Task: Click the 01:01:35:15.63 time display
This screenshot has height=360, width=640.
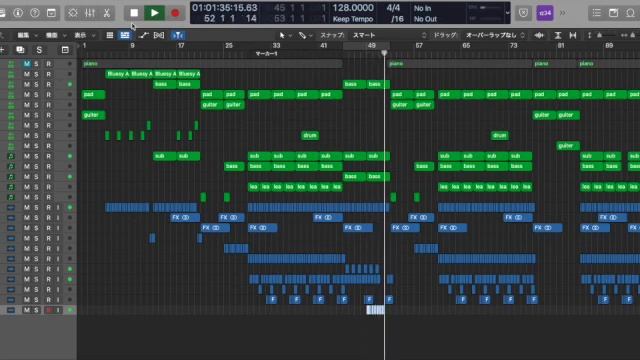Action: (224, 8)
